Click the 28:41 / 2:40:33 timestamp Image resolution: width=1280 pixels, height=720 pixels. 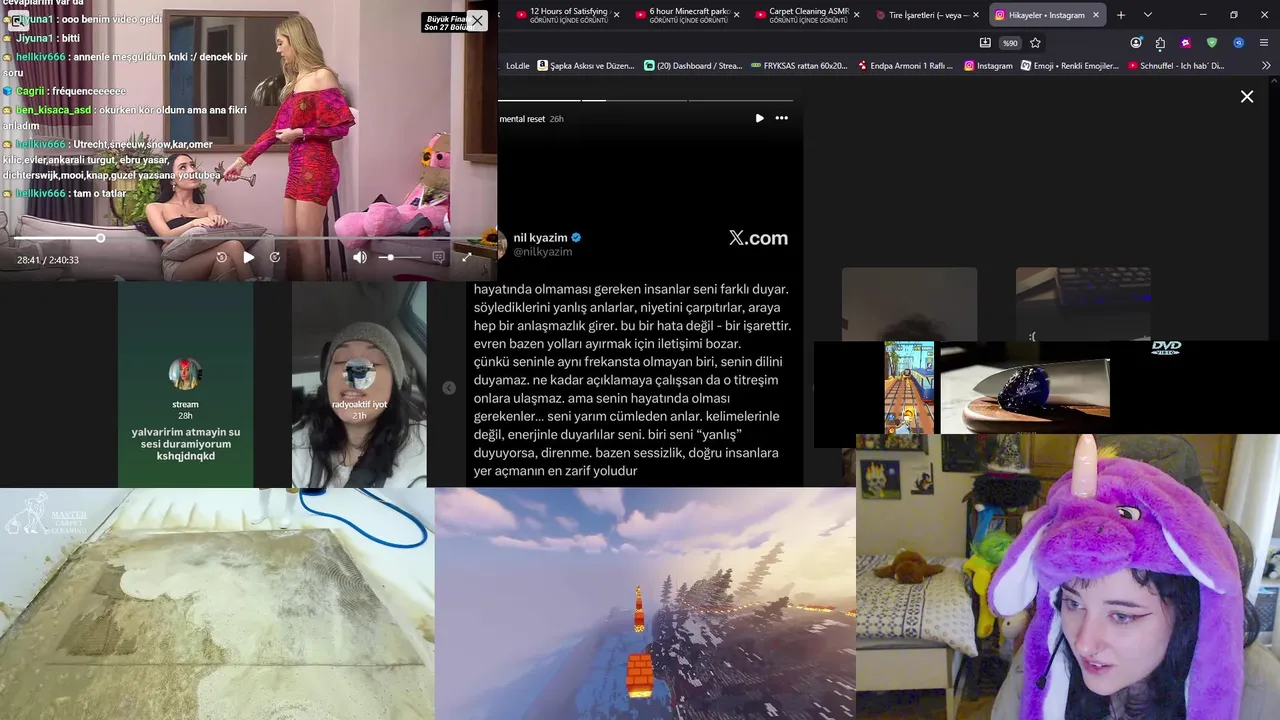pos(48,260)
